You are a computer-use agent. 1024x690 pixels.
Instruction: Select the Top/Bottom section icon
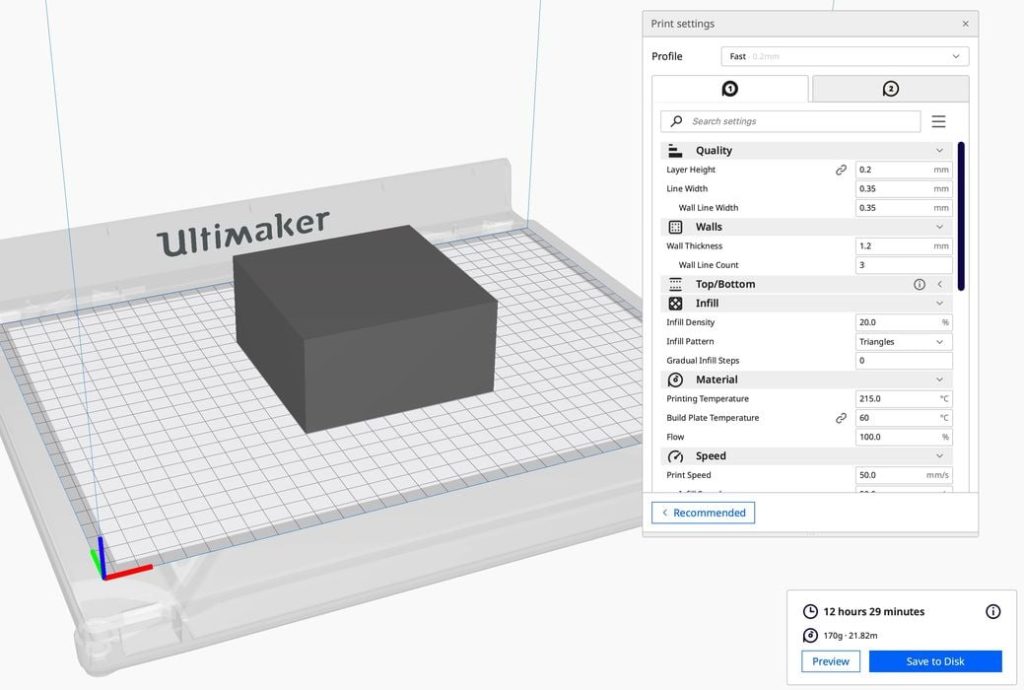(x=674, y=284)
